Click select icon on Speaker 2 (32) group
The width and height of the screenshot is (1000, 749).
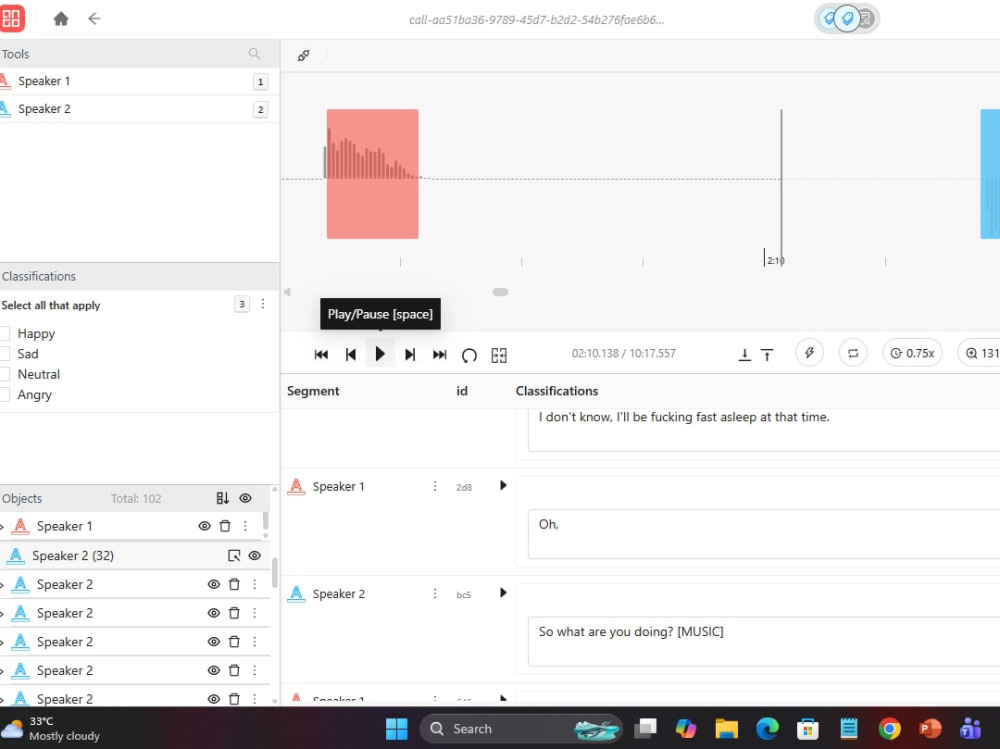tap(234, 556)
